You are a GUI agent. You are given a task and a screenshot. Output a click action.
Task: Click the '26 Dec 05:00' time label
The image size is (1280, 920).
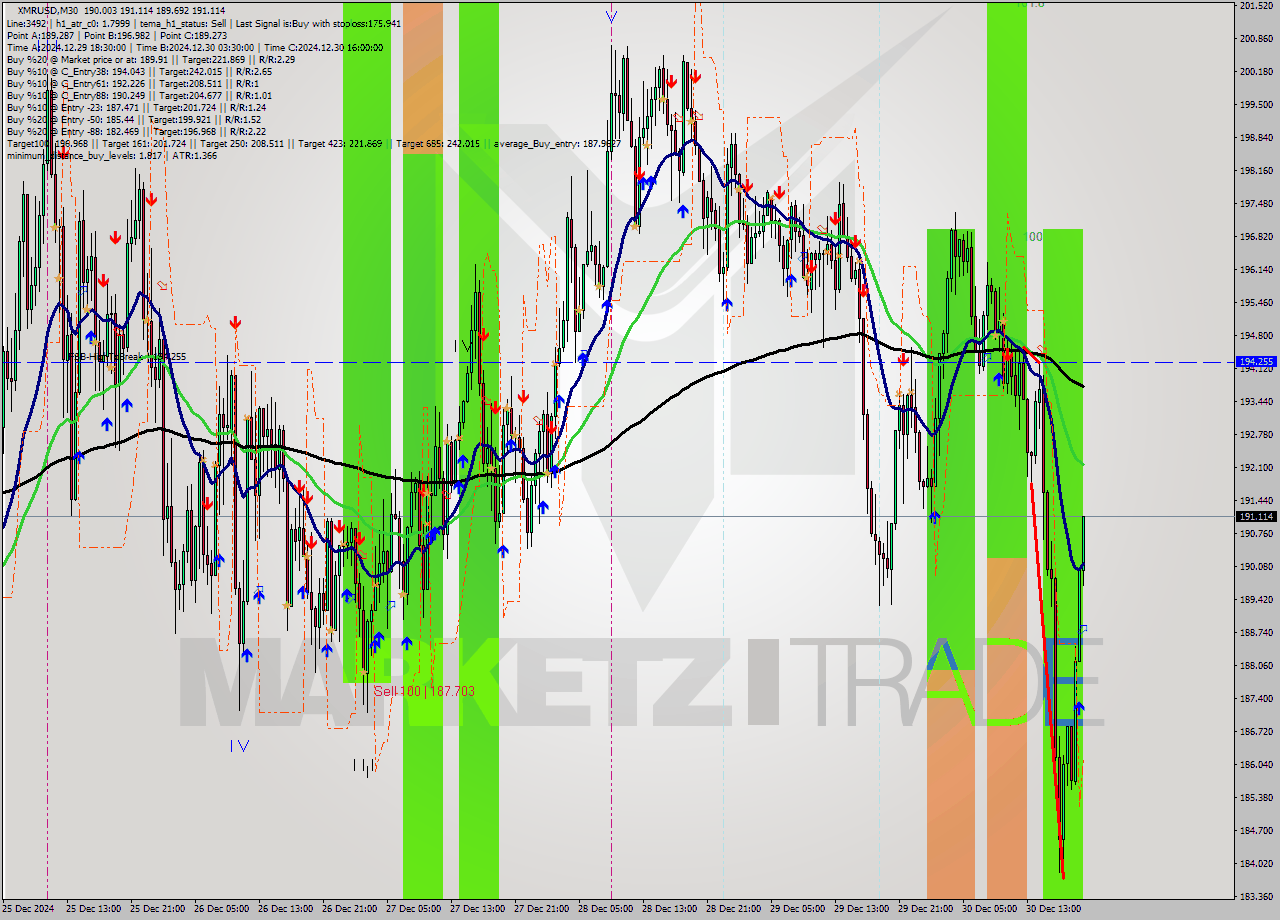click(x=221, y=909)
